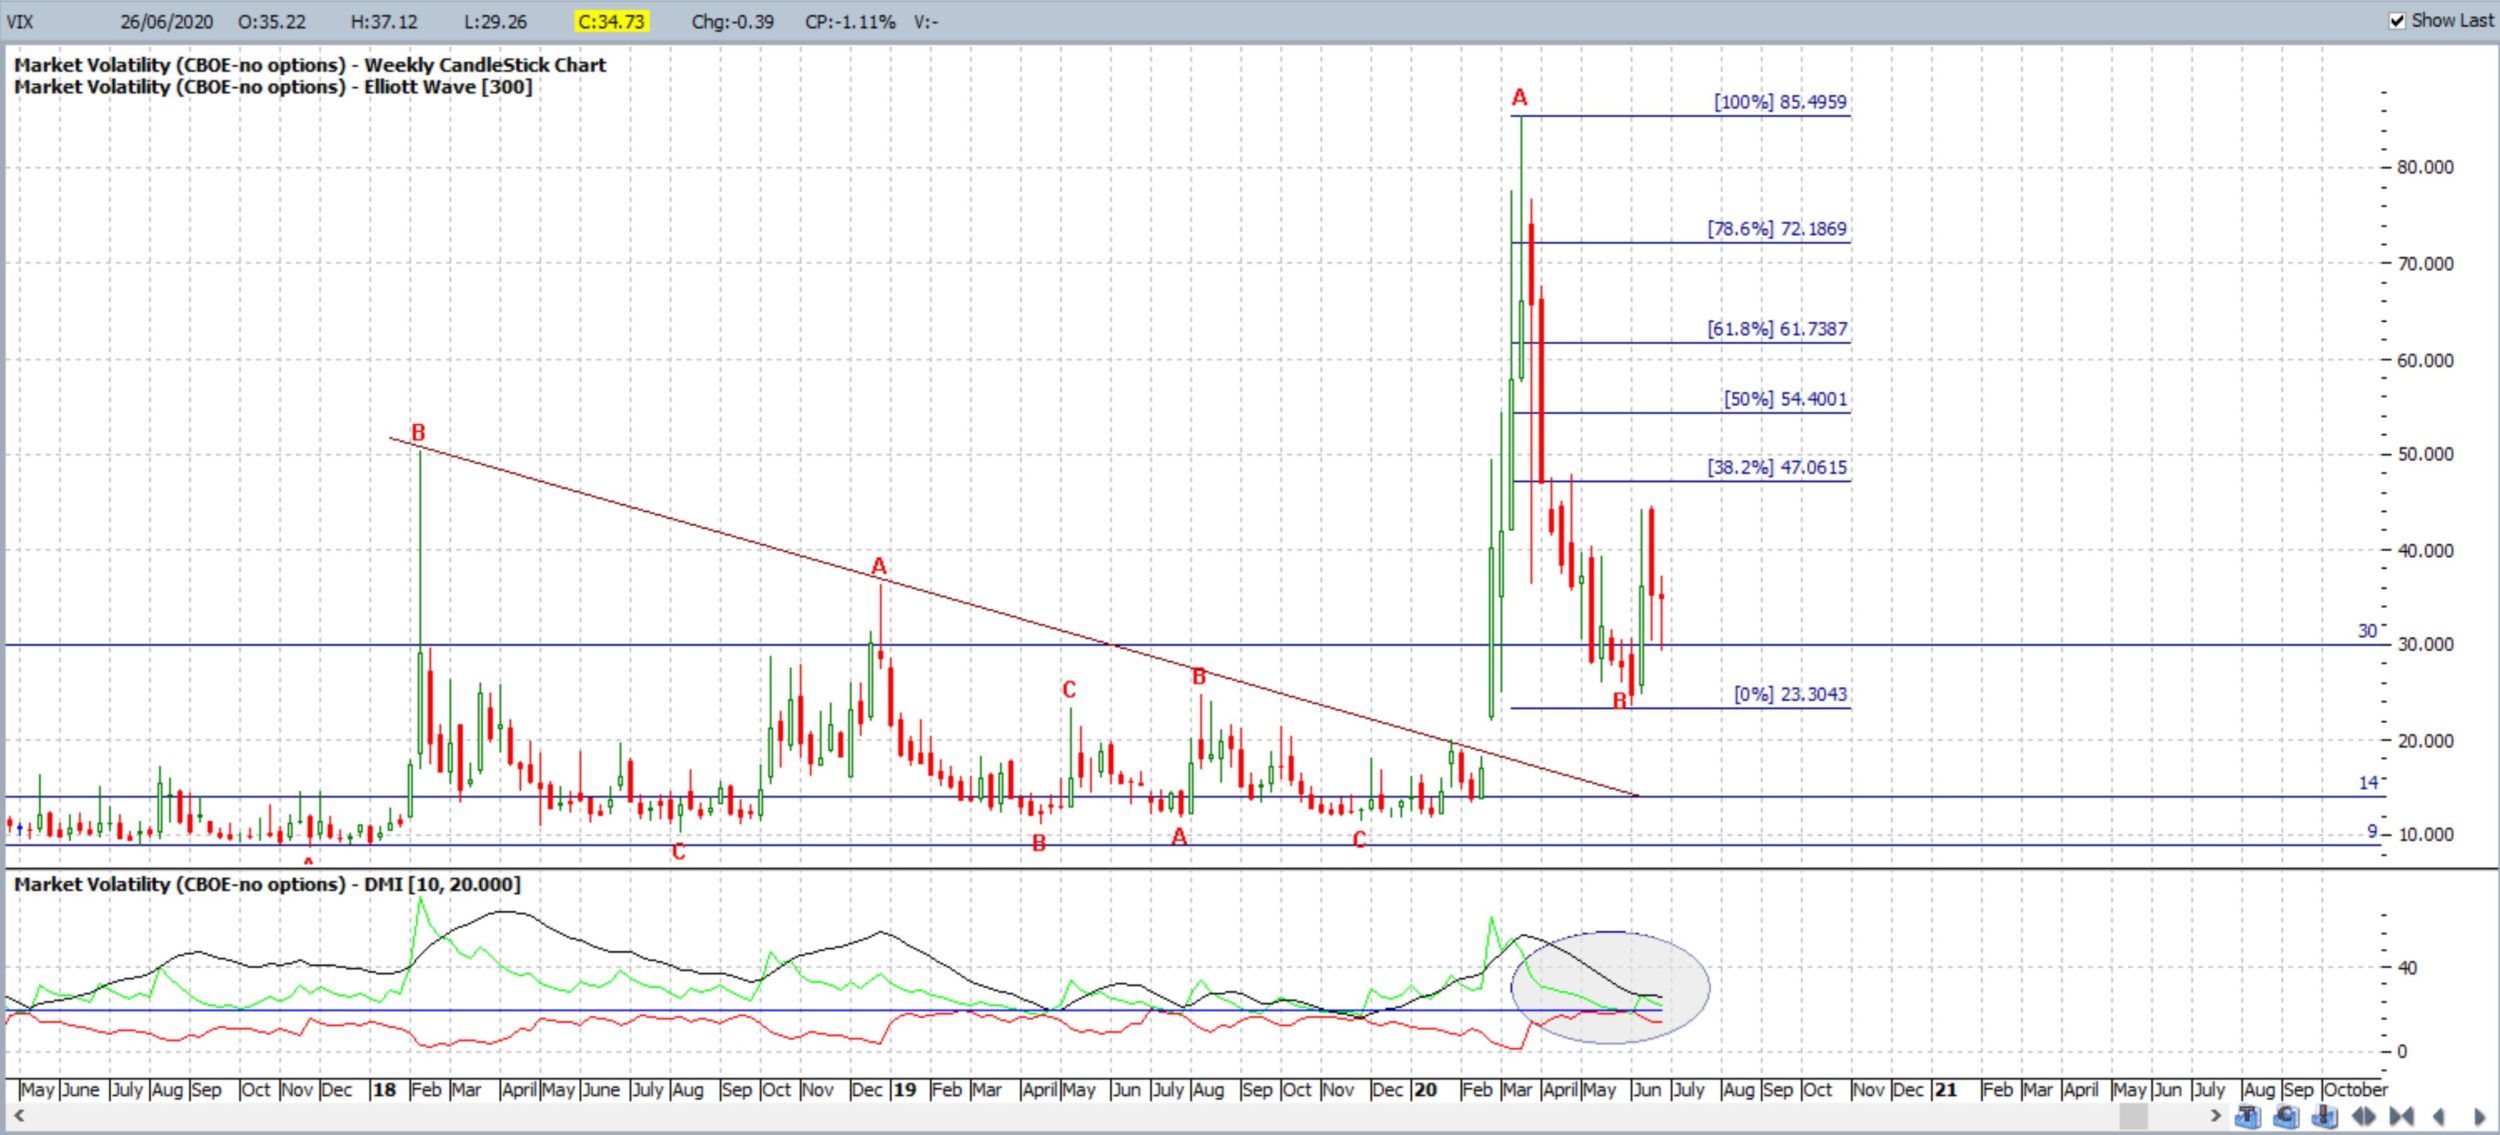Click the red wave label B at the February 2018 spike
2500x1135 pixels.
pos(418,432)
